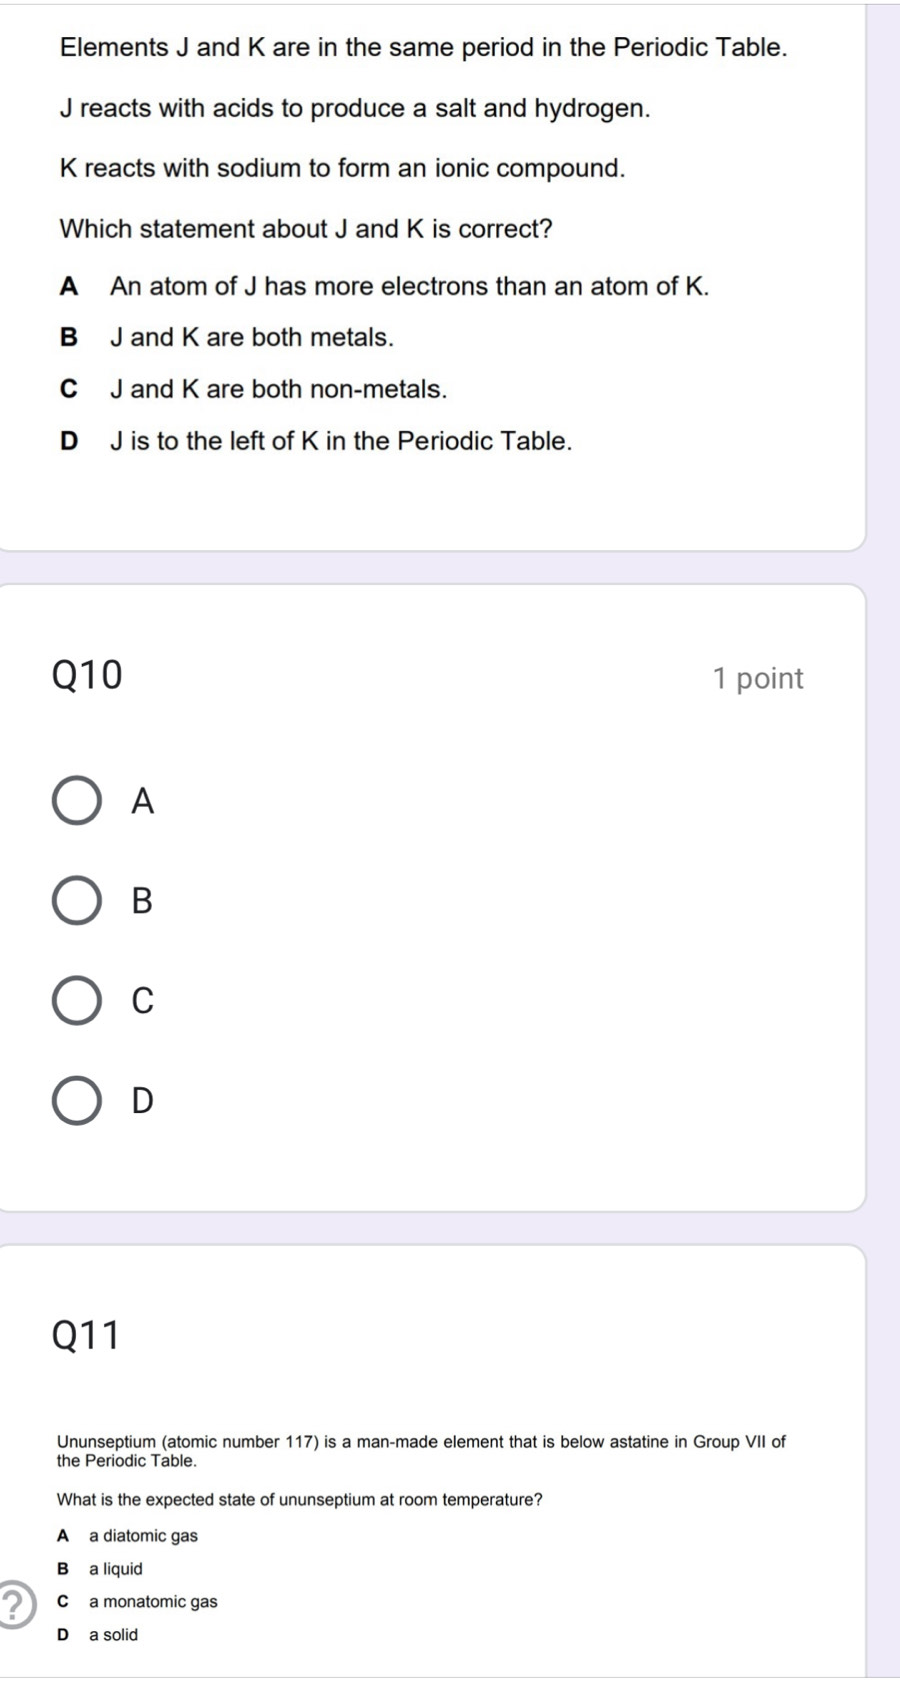Select radio button B for Q10
This screenshot has width=900, height=1685.
(x=77, y=900)
